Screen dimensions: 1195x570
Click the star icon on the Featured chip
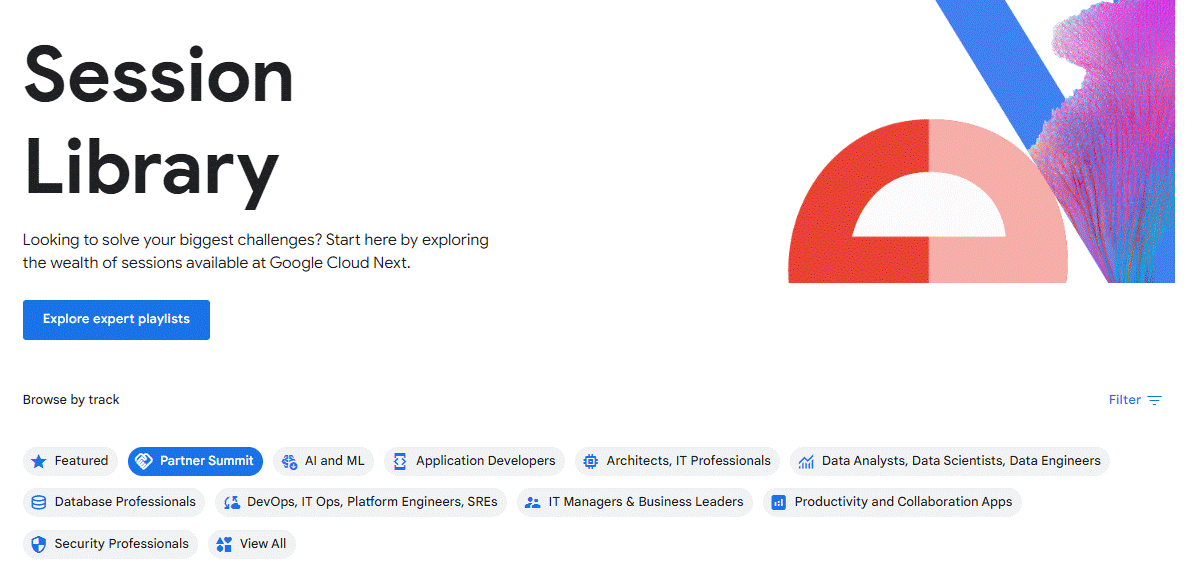pyautogui.click(x=39, y=461)
